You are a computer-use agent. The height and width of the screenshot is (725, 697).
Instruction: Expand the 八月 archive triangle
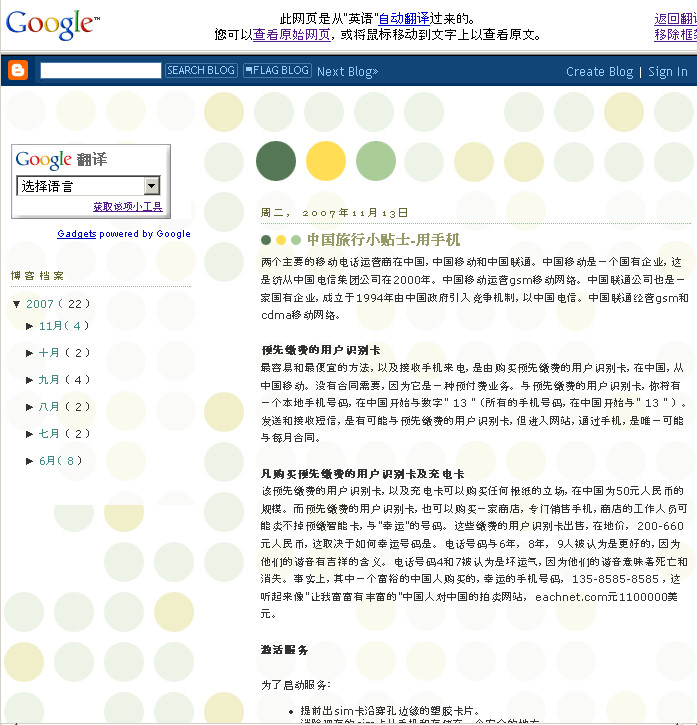click(30, 407)
